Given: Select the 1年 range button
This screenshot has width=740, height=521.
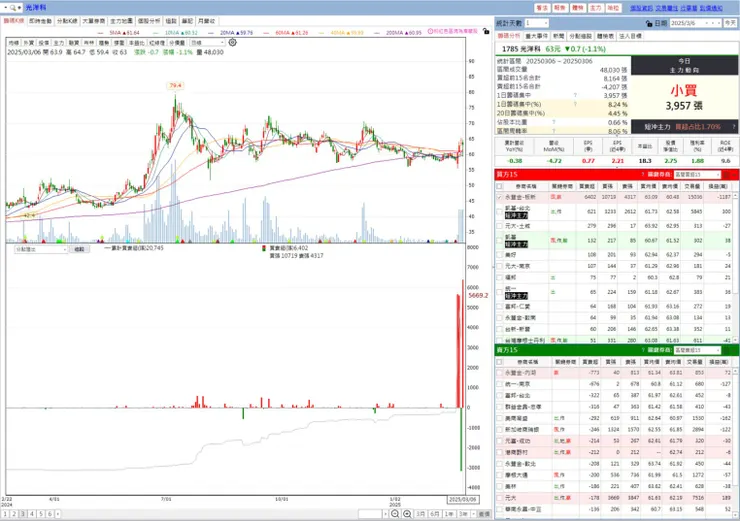Looking at the screenshot, I should pyautogui.click(x=449, y=514).
